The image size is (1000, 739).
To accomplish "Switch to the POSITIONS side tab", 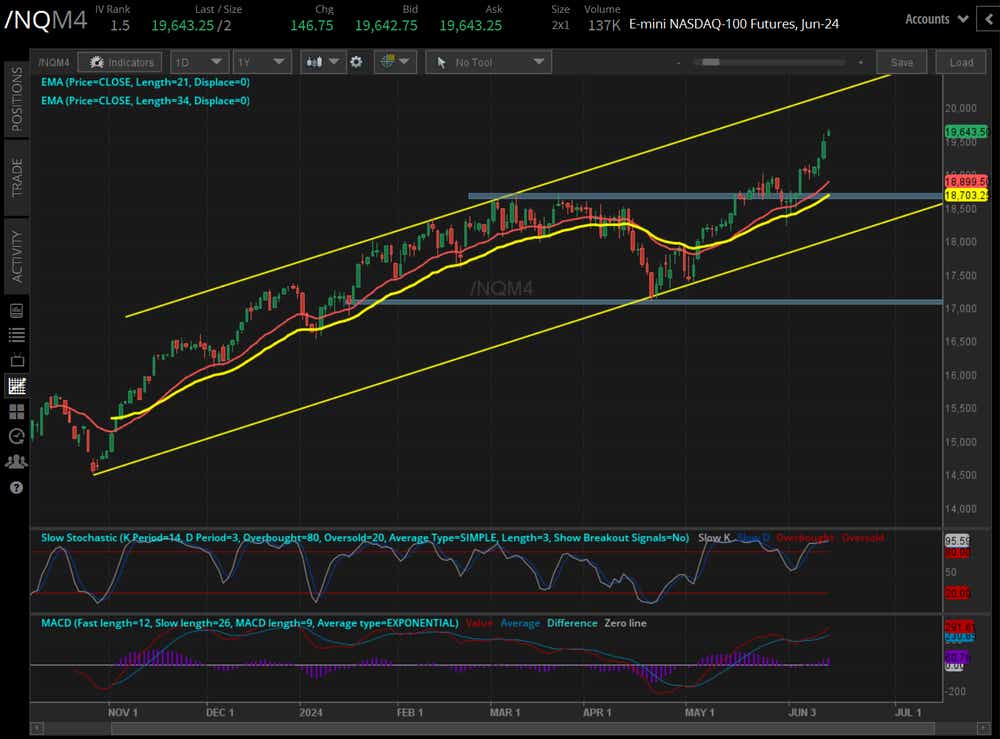I will point(17,99).
